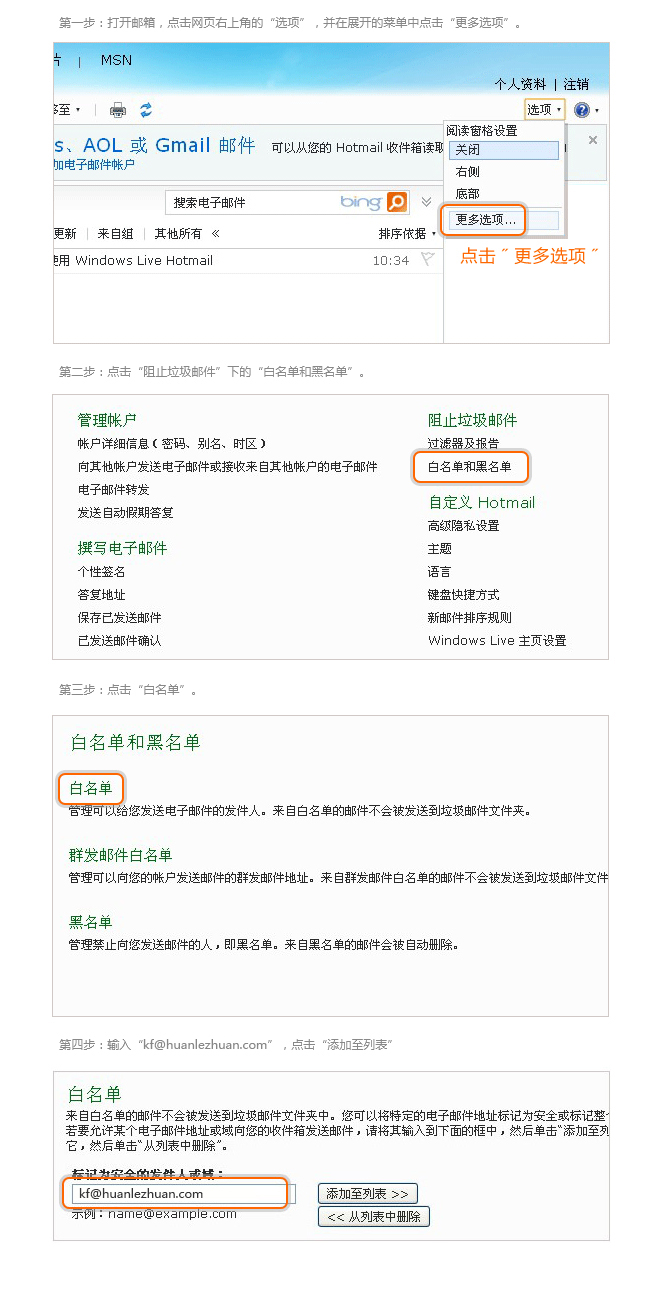
Task: Open 主题 option
Action: click(x=440, y=548)
